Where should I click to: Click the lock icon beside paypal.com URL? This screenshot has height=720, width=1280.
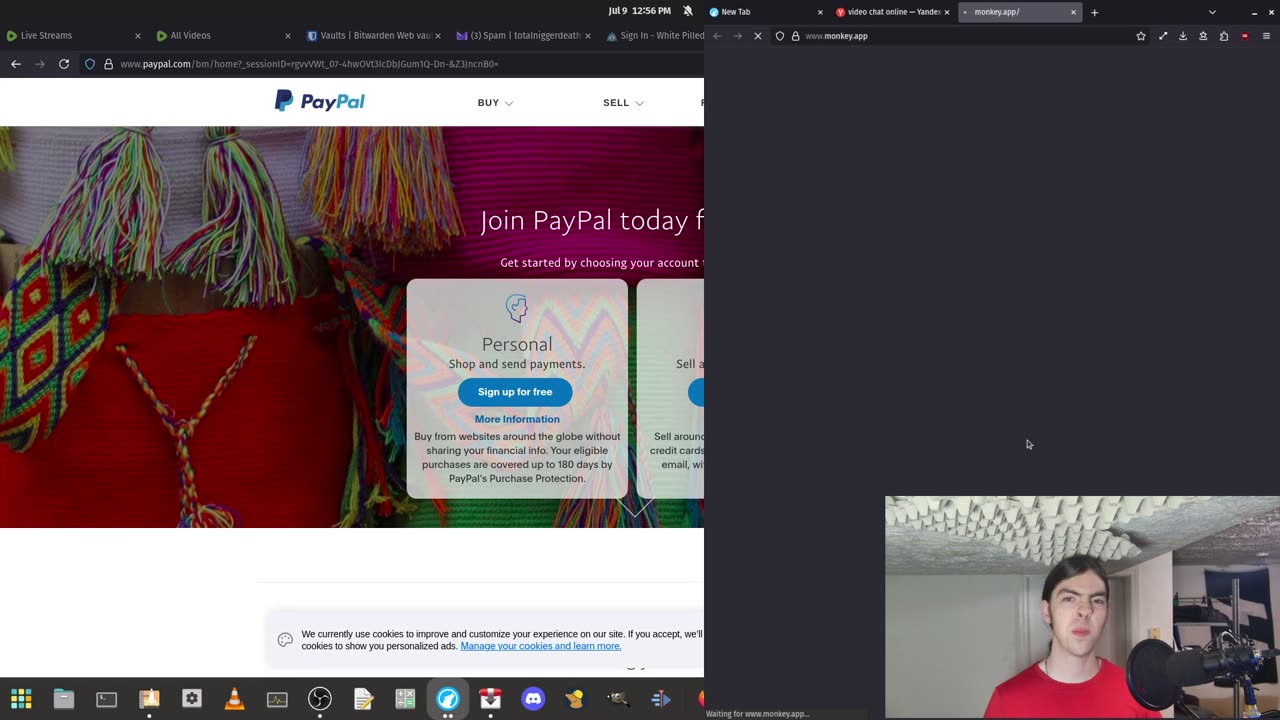coord(108,64)
